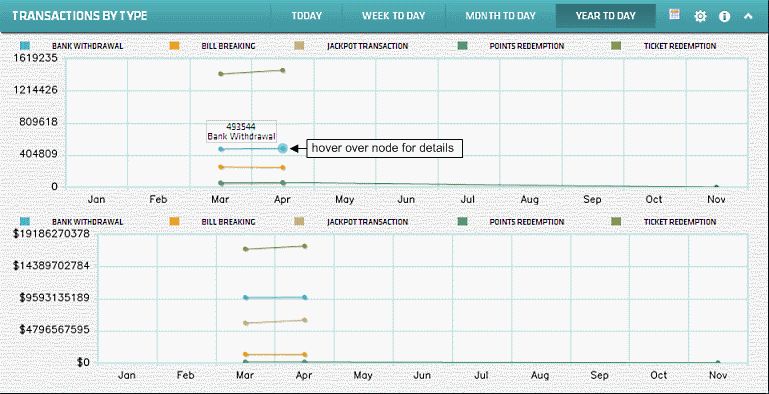Viewport: 769px width, 394px height.
Task: Click Bill Breaking label in top legend
Action: [x=228, y=46]
